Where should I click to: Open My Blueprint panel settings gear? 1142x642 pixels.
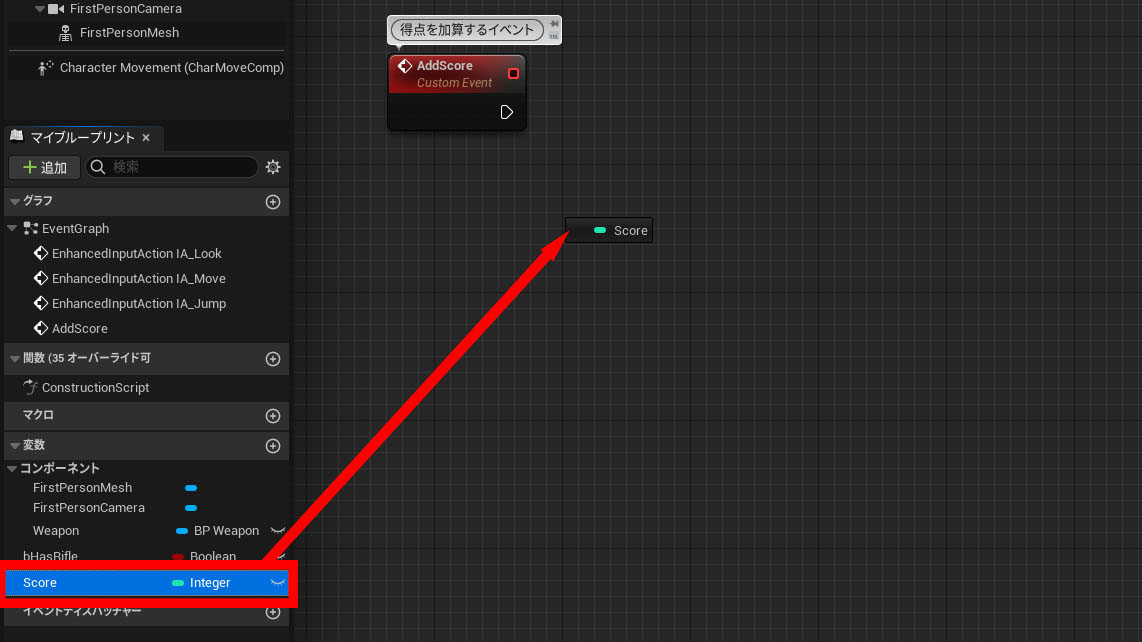point(273,167)
